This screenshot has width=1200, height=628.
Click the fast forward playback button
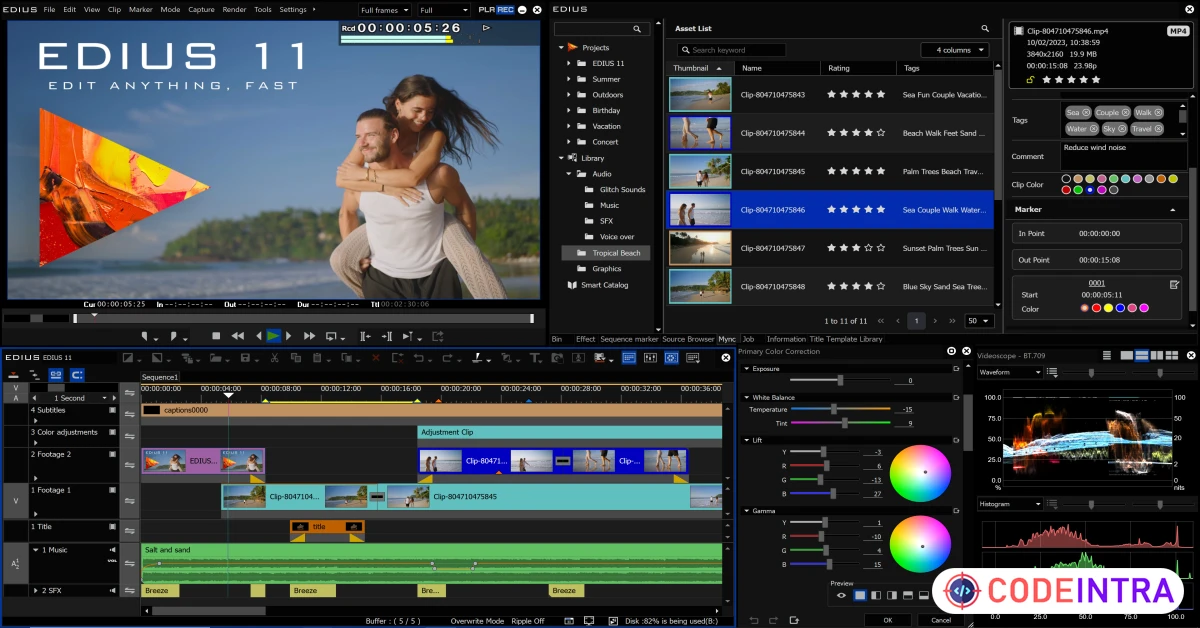tap(310, 336)
